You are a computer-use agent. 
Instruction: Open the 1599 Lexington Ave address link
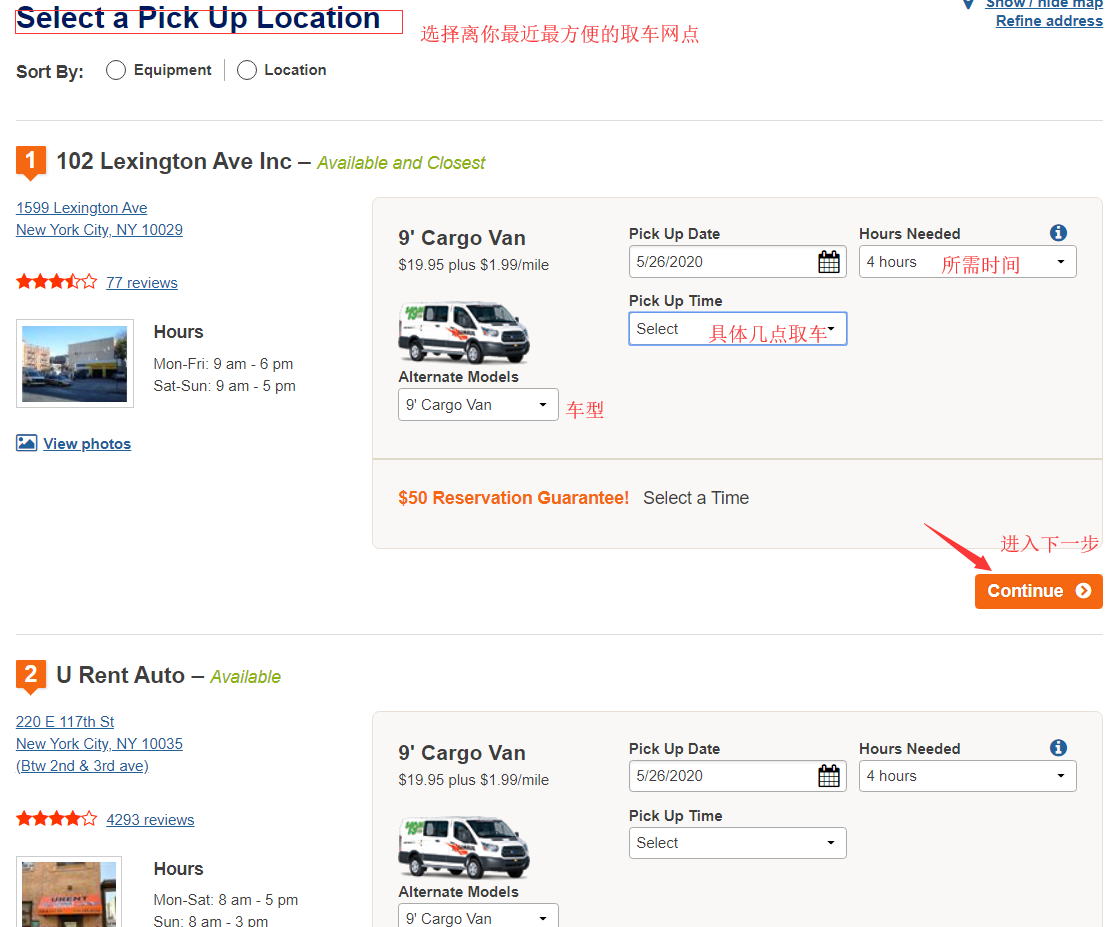click(82, 208)
